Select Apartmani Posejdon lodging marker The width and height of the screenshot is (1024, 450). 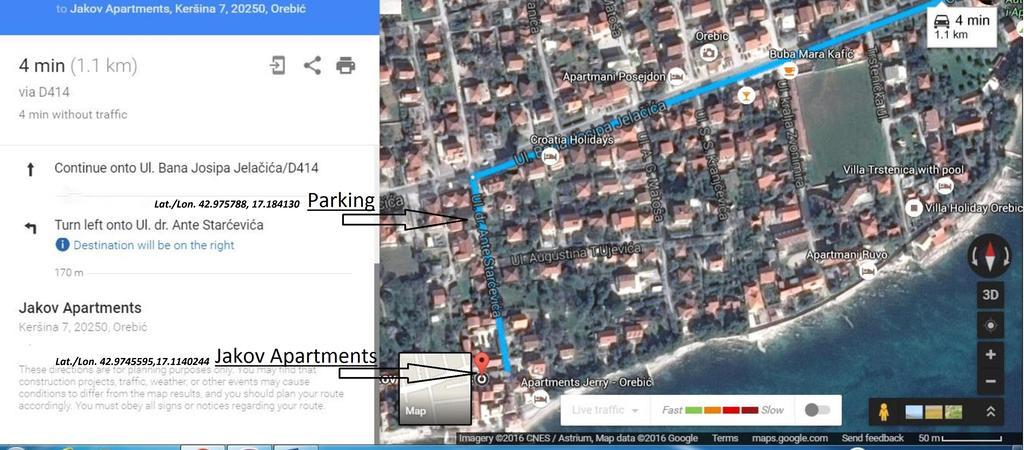pos(677,77)
